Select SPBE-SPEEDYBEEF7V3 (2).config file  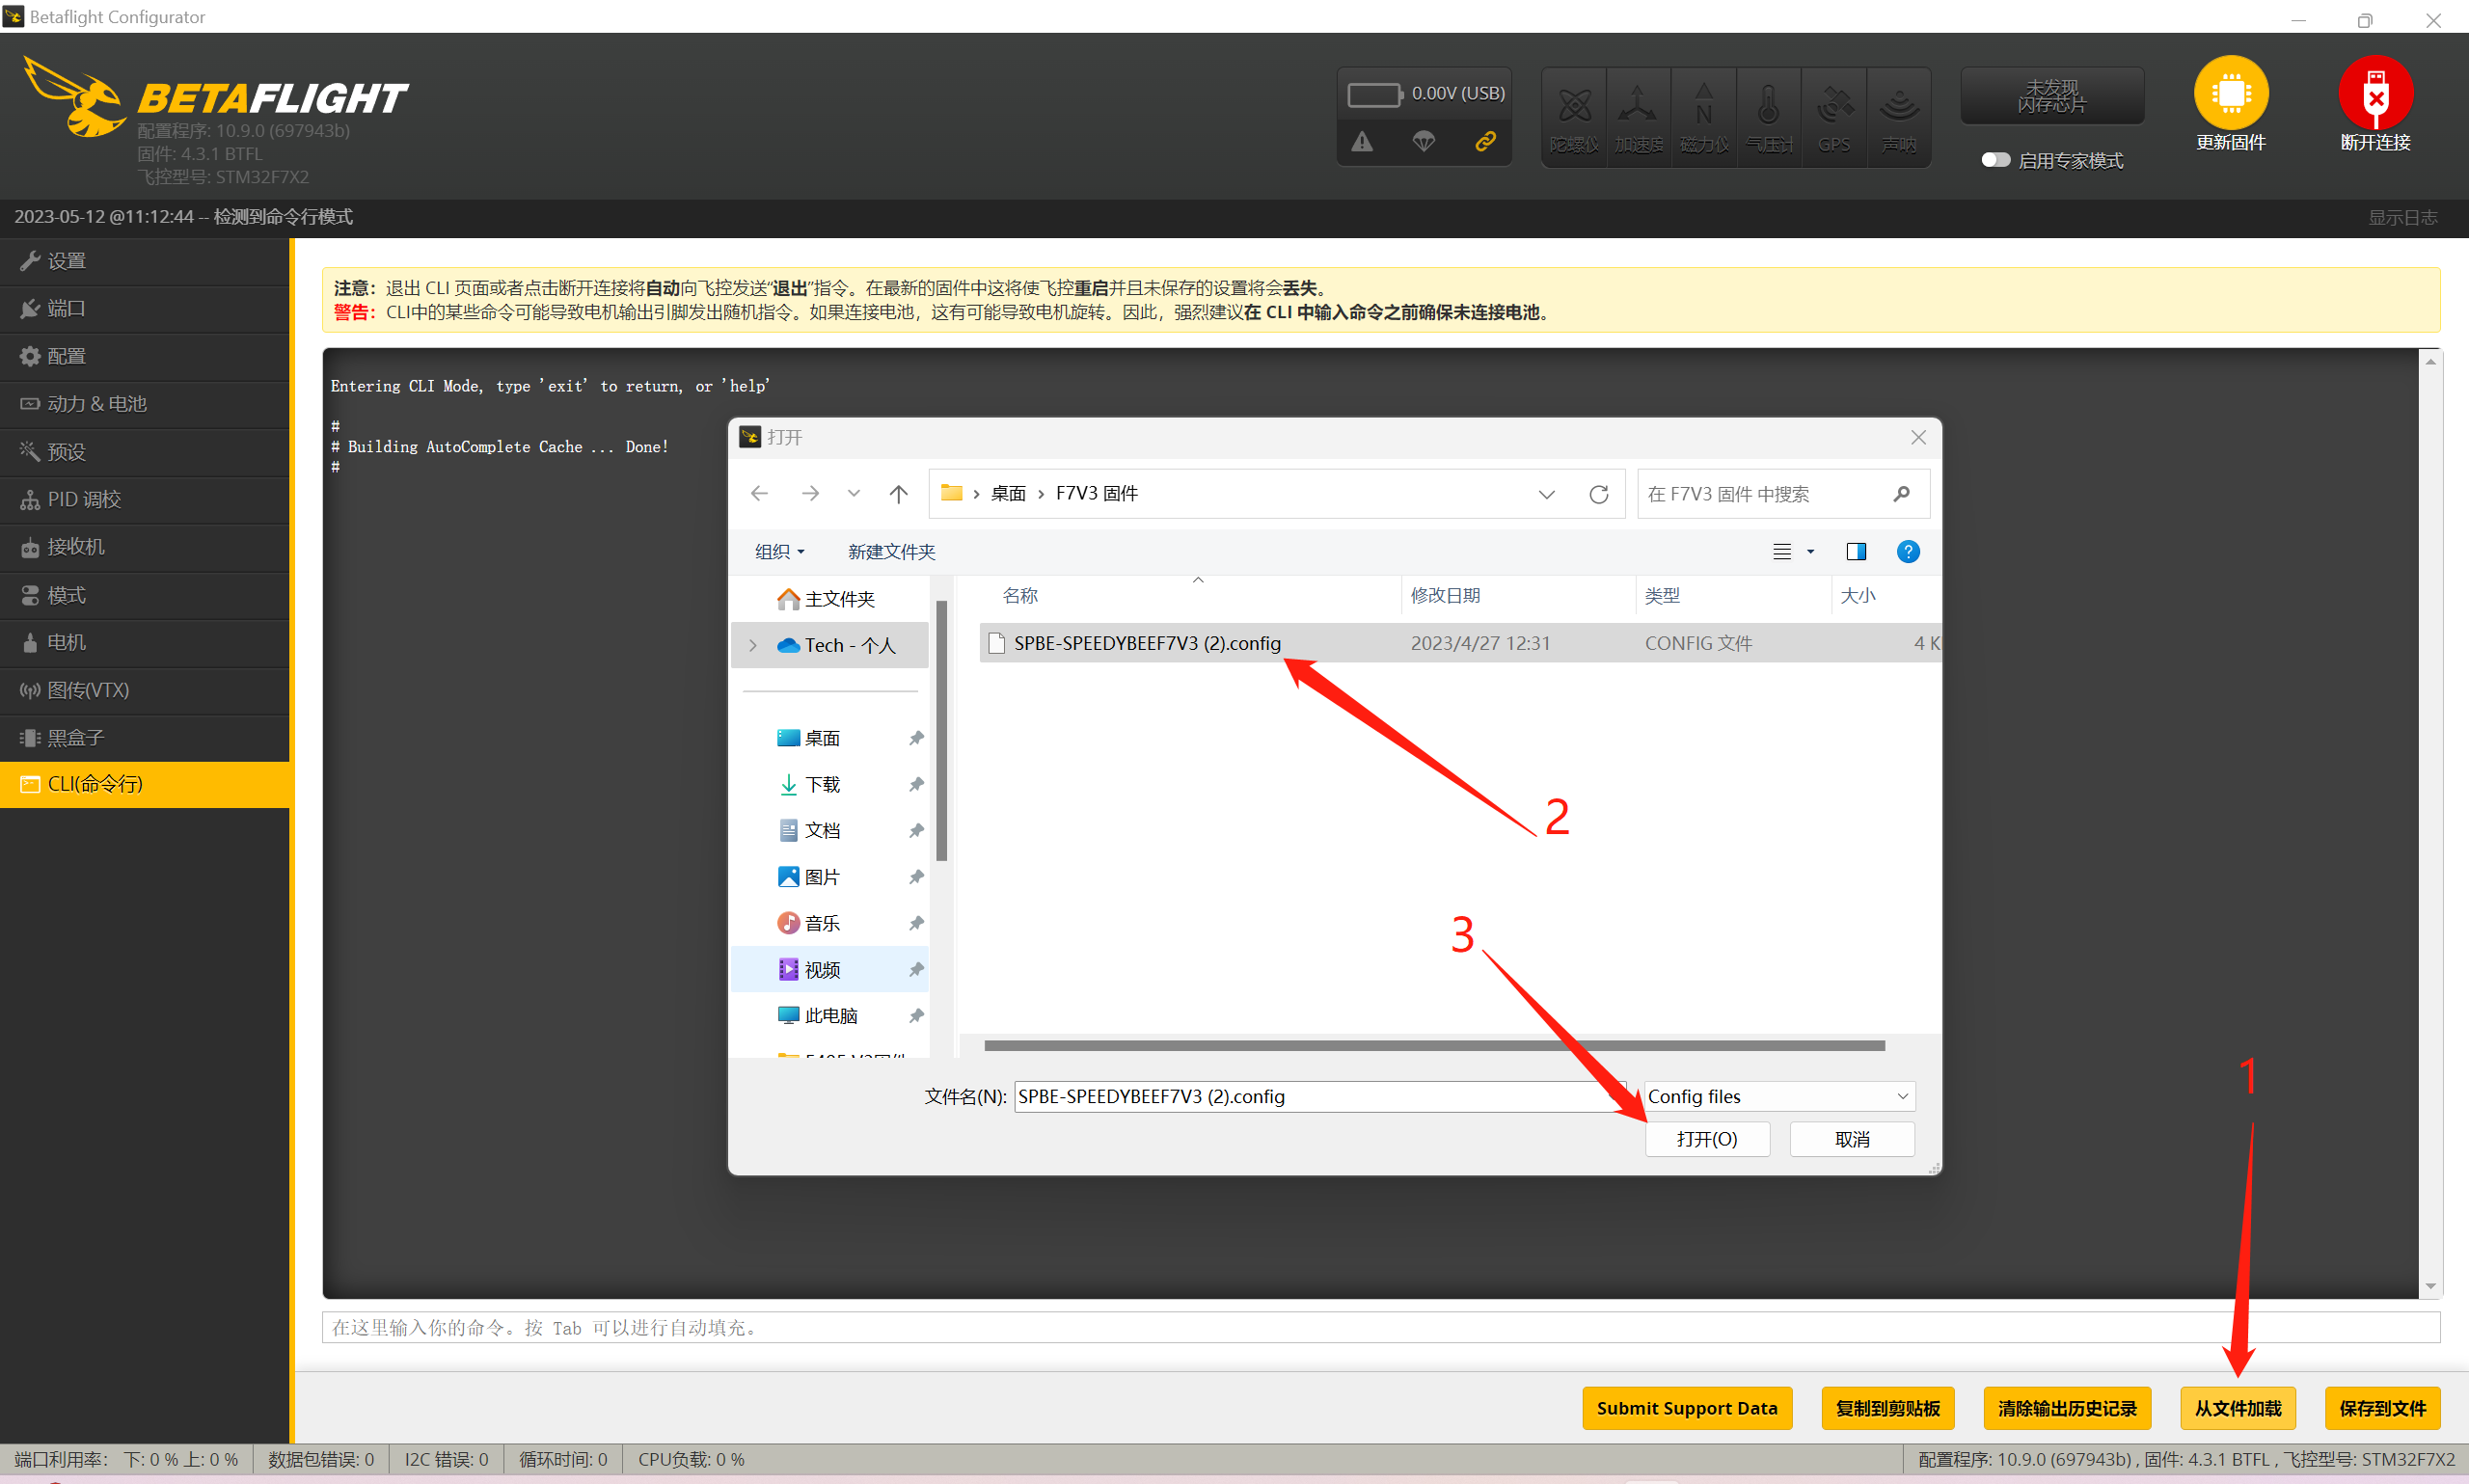[x=1146, y=643]
